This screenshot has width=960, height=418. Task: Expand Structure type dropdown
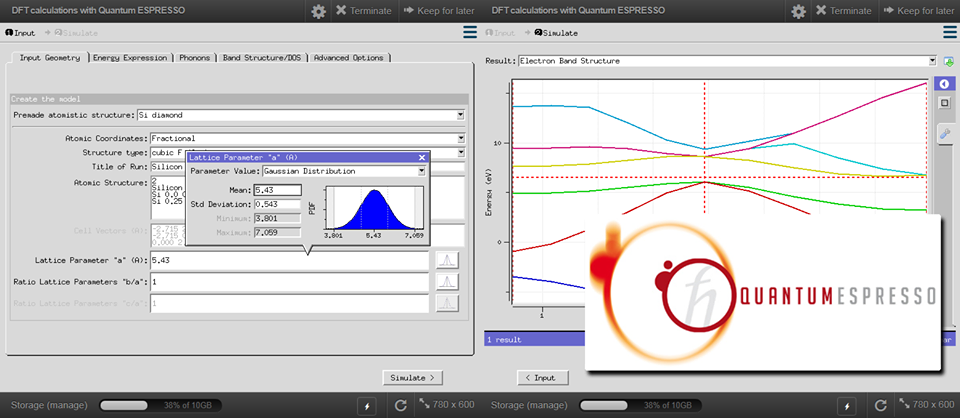tap(460, 152)
